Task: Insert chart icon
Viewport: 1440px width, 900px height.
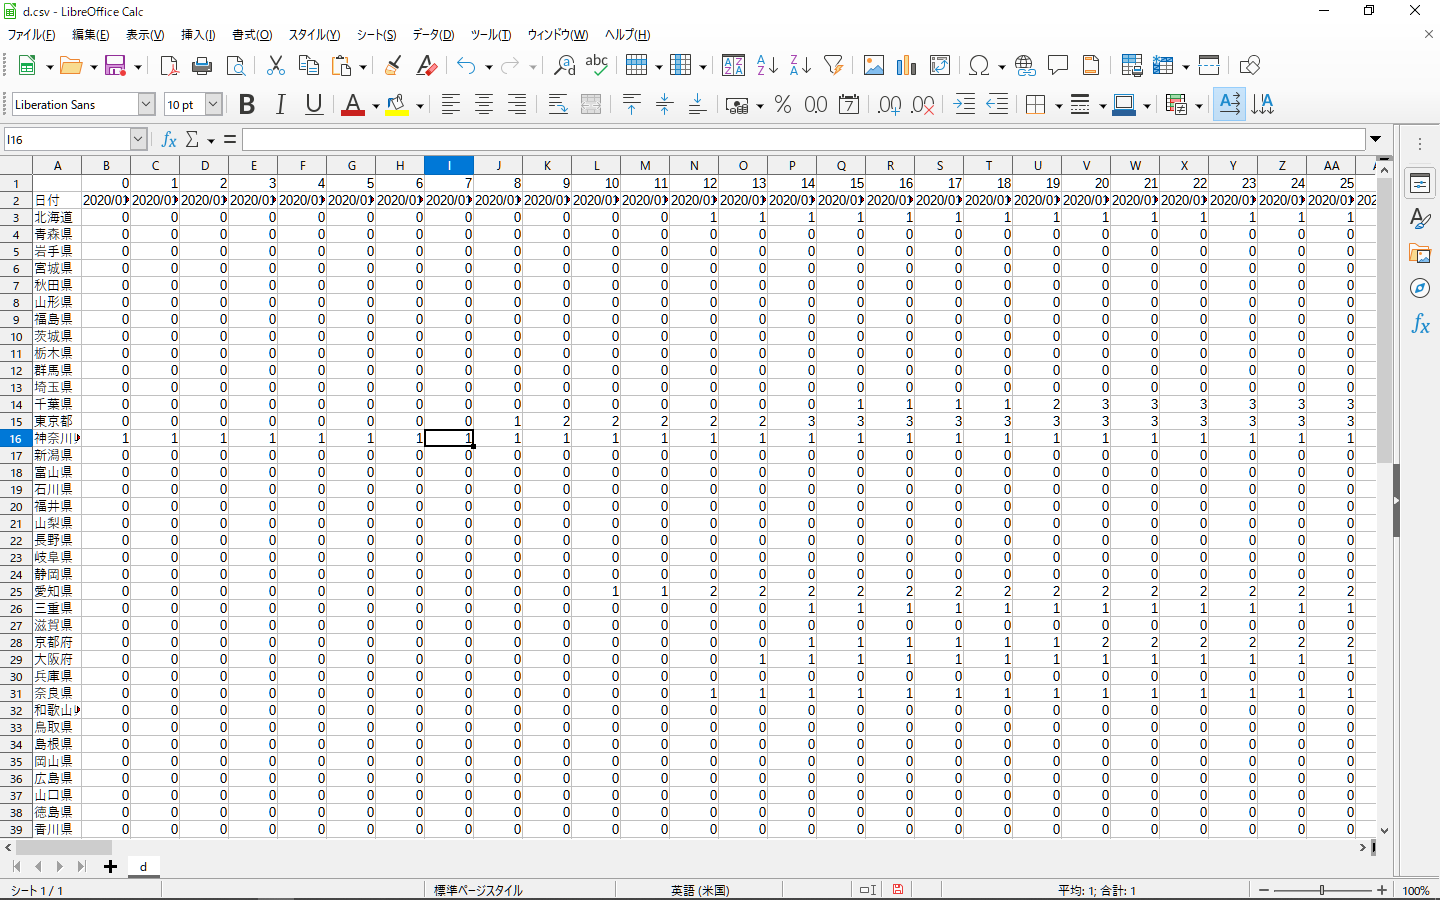Action: 907,66
